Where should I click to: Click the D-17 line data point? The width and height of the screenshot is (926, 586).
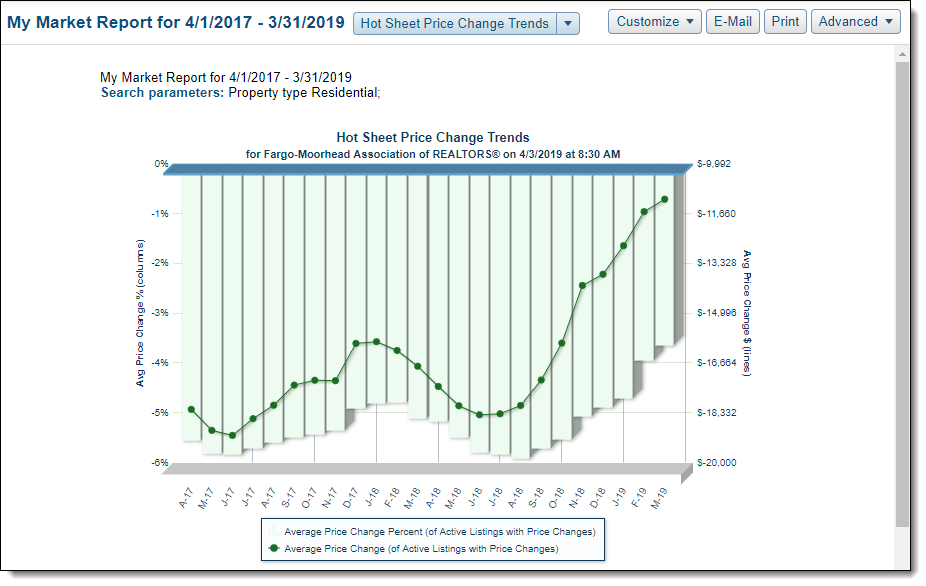356,343
